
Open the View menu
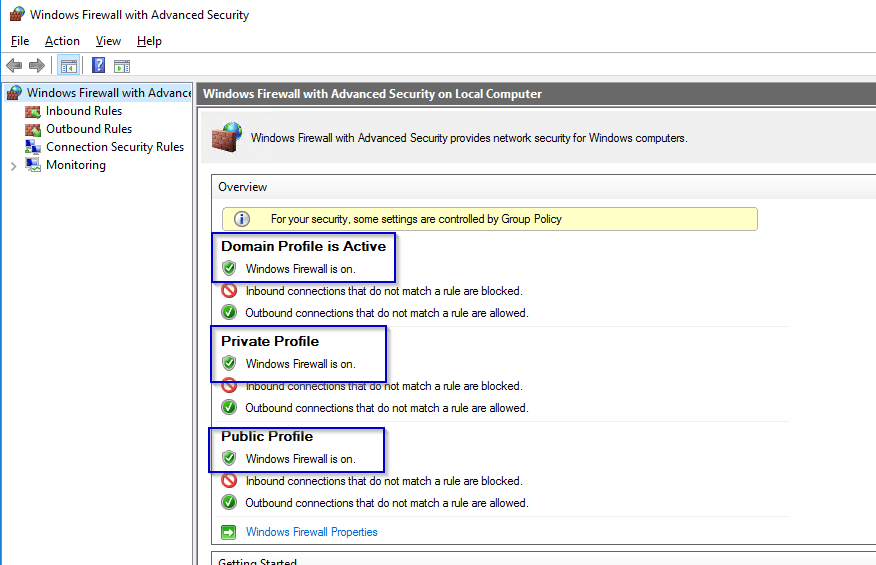click(x=108, y=41)
